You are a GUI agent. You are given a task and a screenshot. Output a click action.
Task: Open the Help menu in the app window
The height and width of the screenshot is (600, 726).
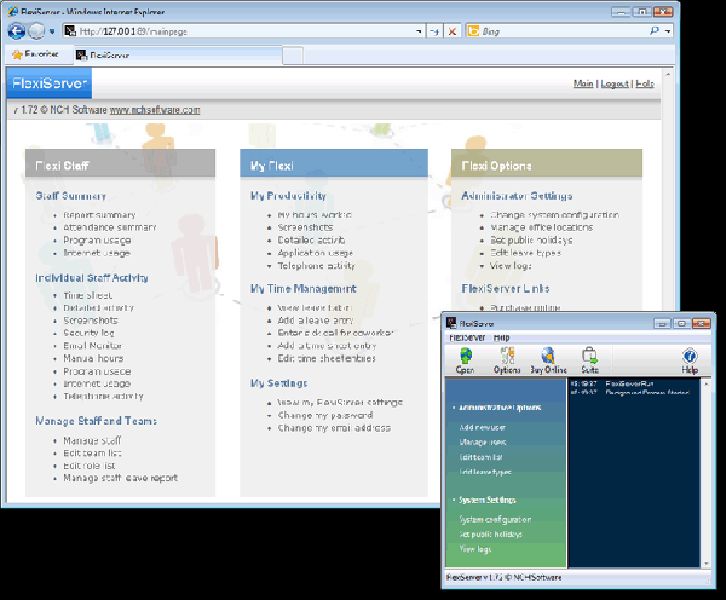(x=501, y=338)
